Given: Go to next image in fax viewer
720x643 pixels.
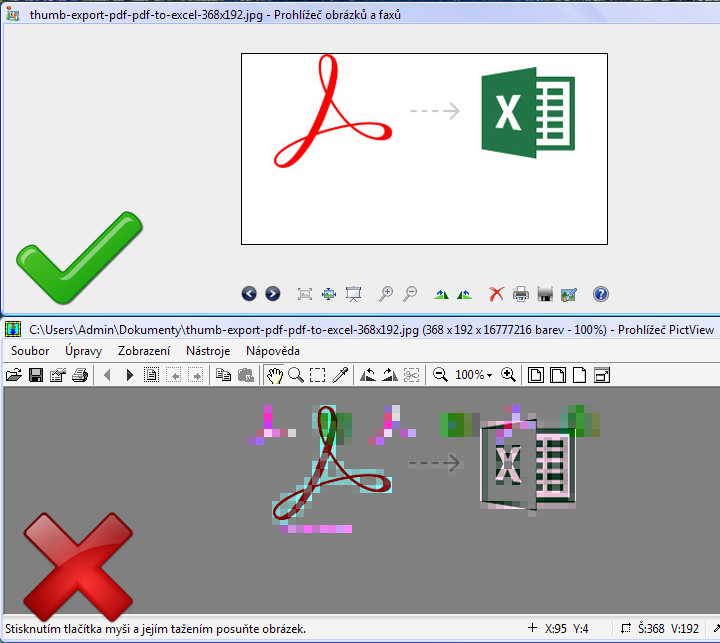Looking at the screenshot, I should pos(273,293).
